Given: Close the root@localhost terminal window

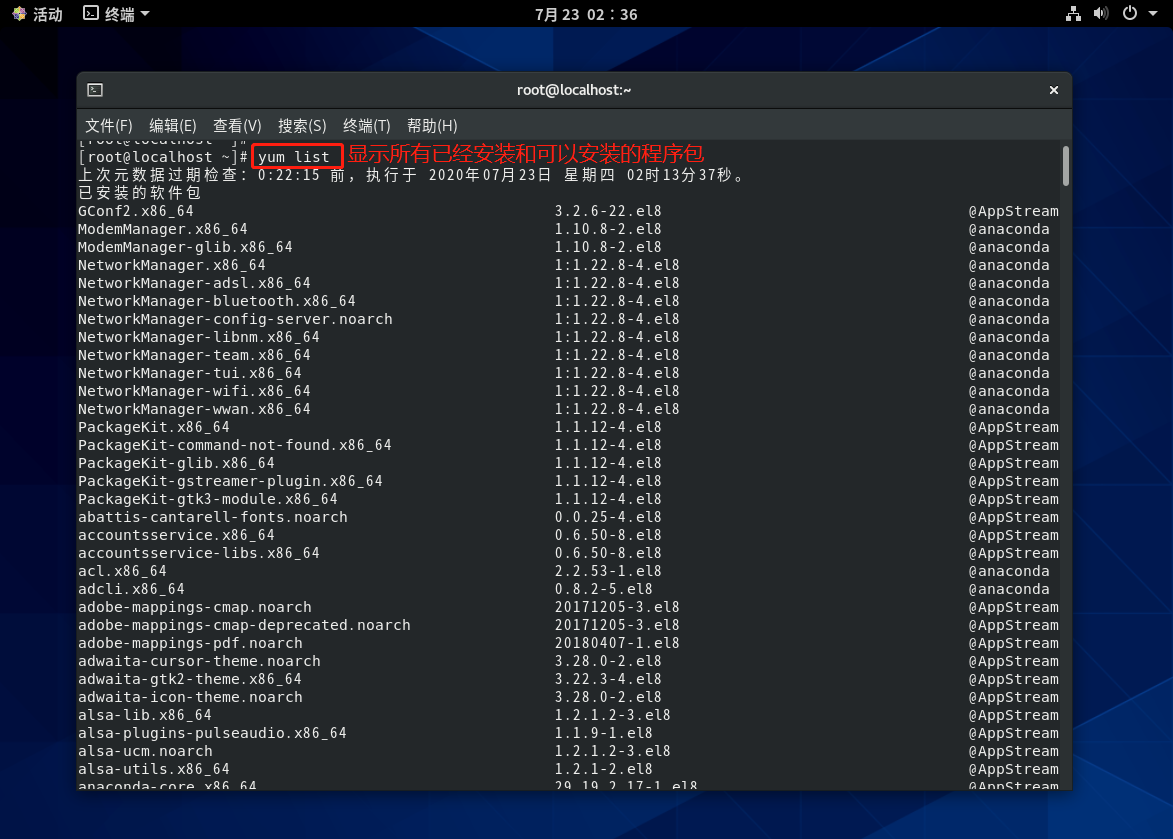Looking at the screenshot, I should [1053, 90].
